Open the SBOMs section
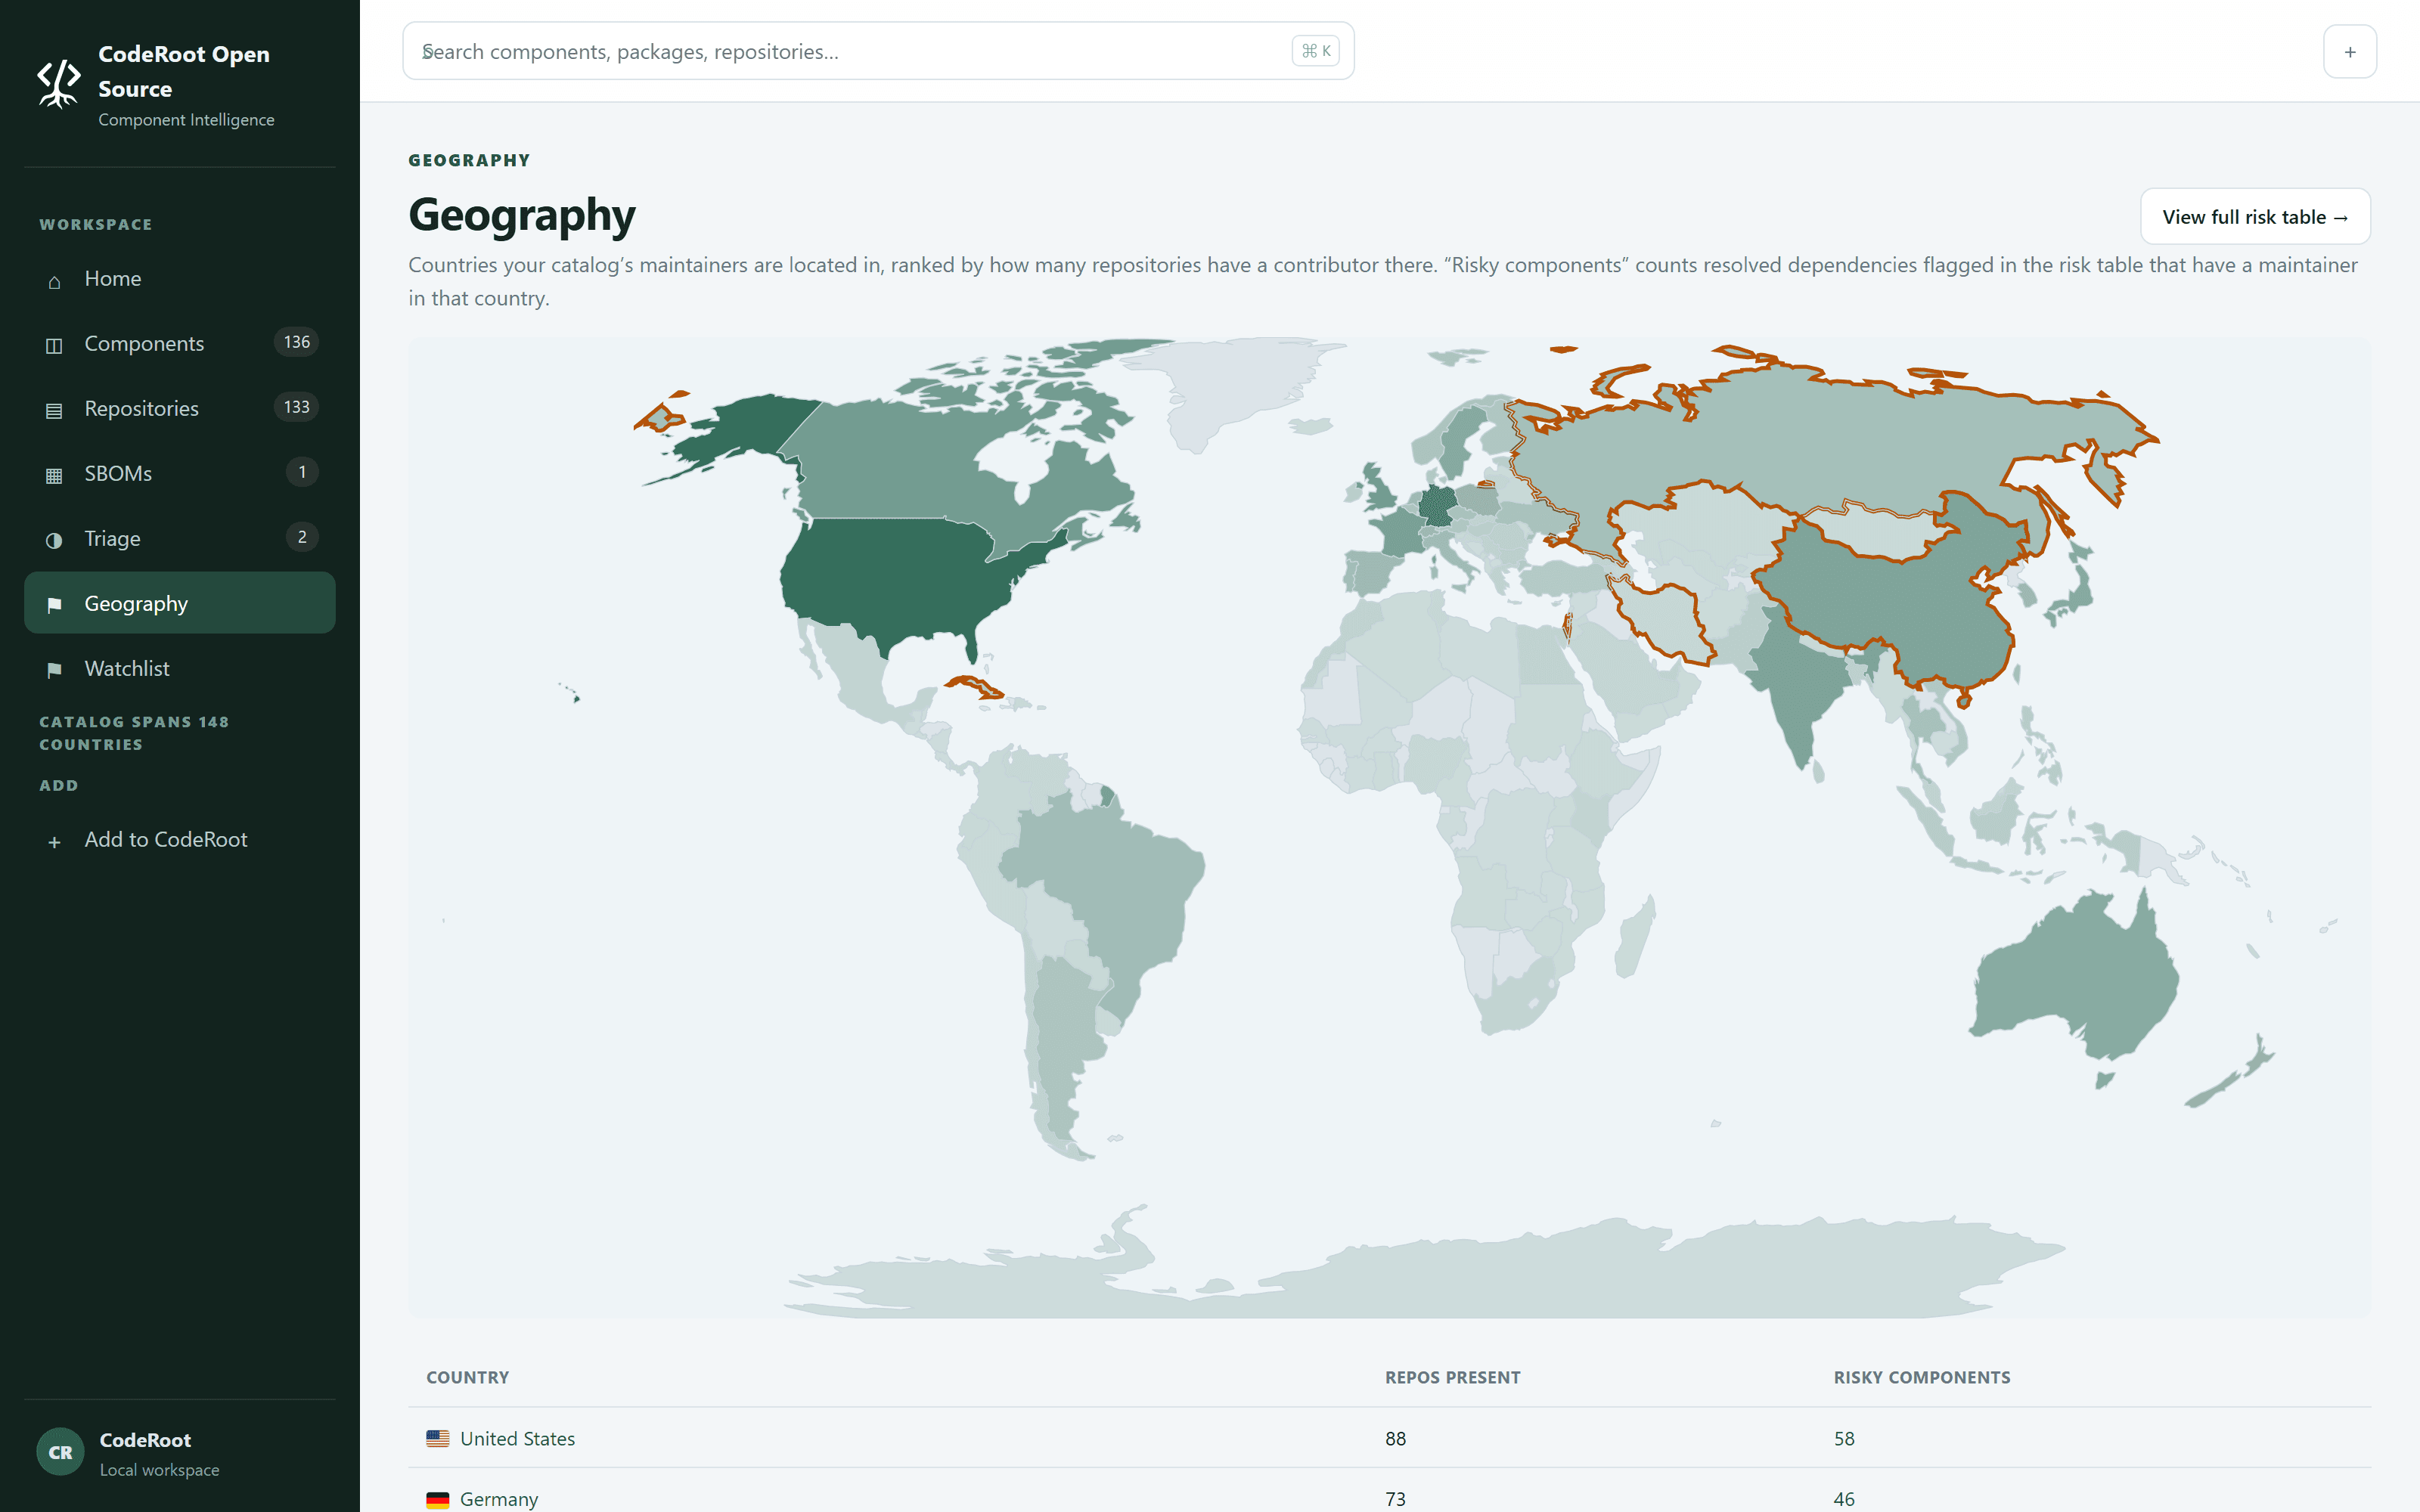Image resolution: width=2420 pixels, height=1512 pixels. [x=180, y=473]
